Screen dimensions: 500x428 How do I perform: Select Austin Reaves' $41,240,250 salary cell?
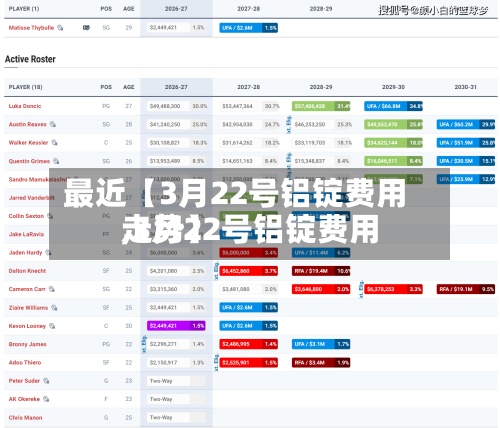[x=177, y=124]
